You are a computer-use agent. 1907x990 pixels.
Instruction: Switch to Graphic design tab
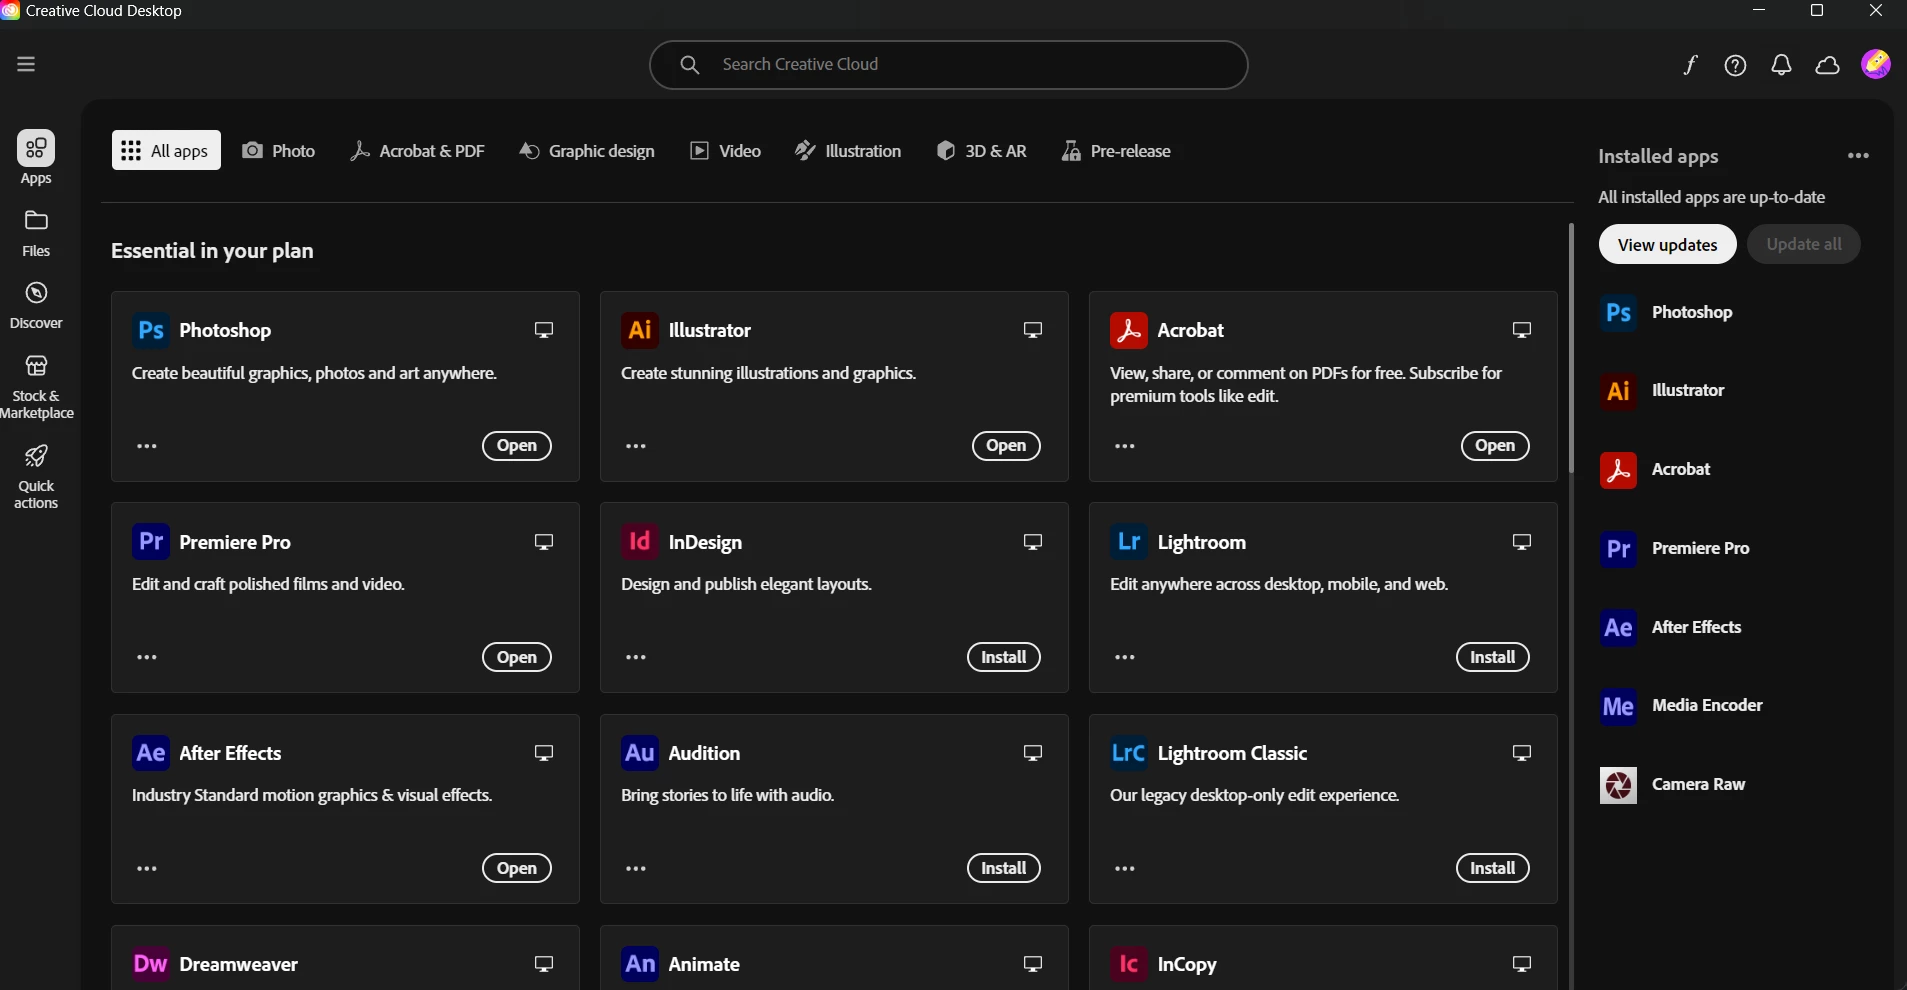(587, 151)
